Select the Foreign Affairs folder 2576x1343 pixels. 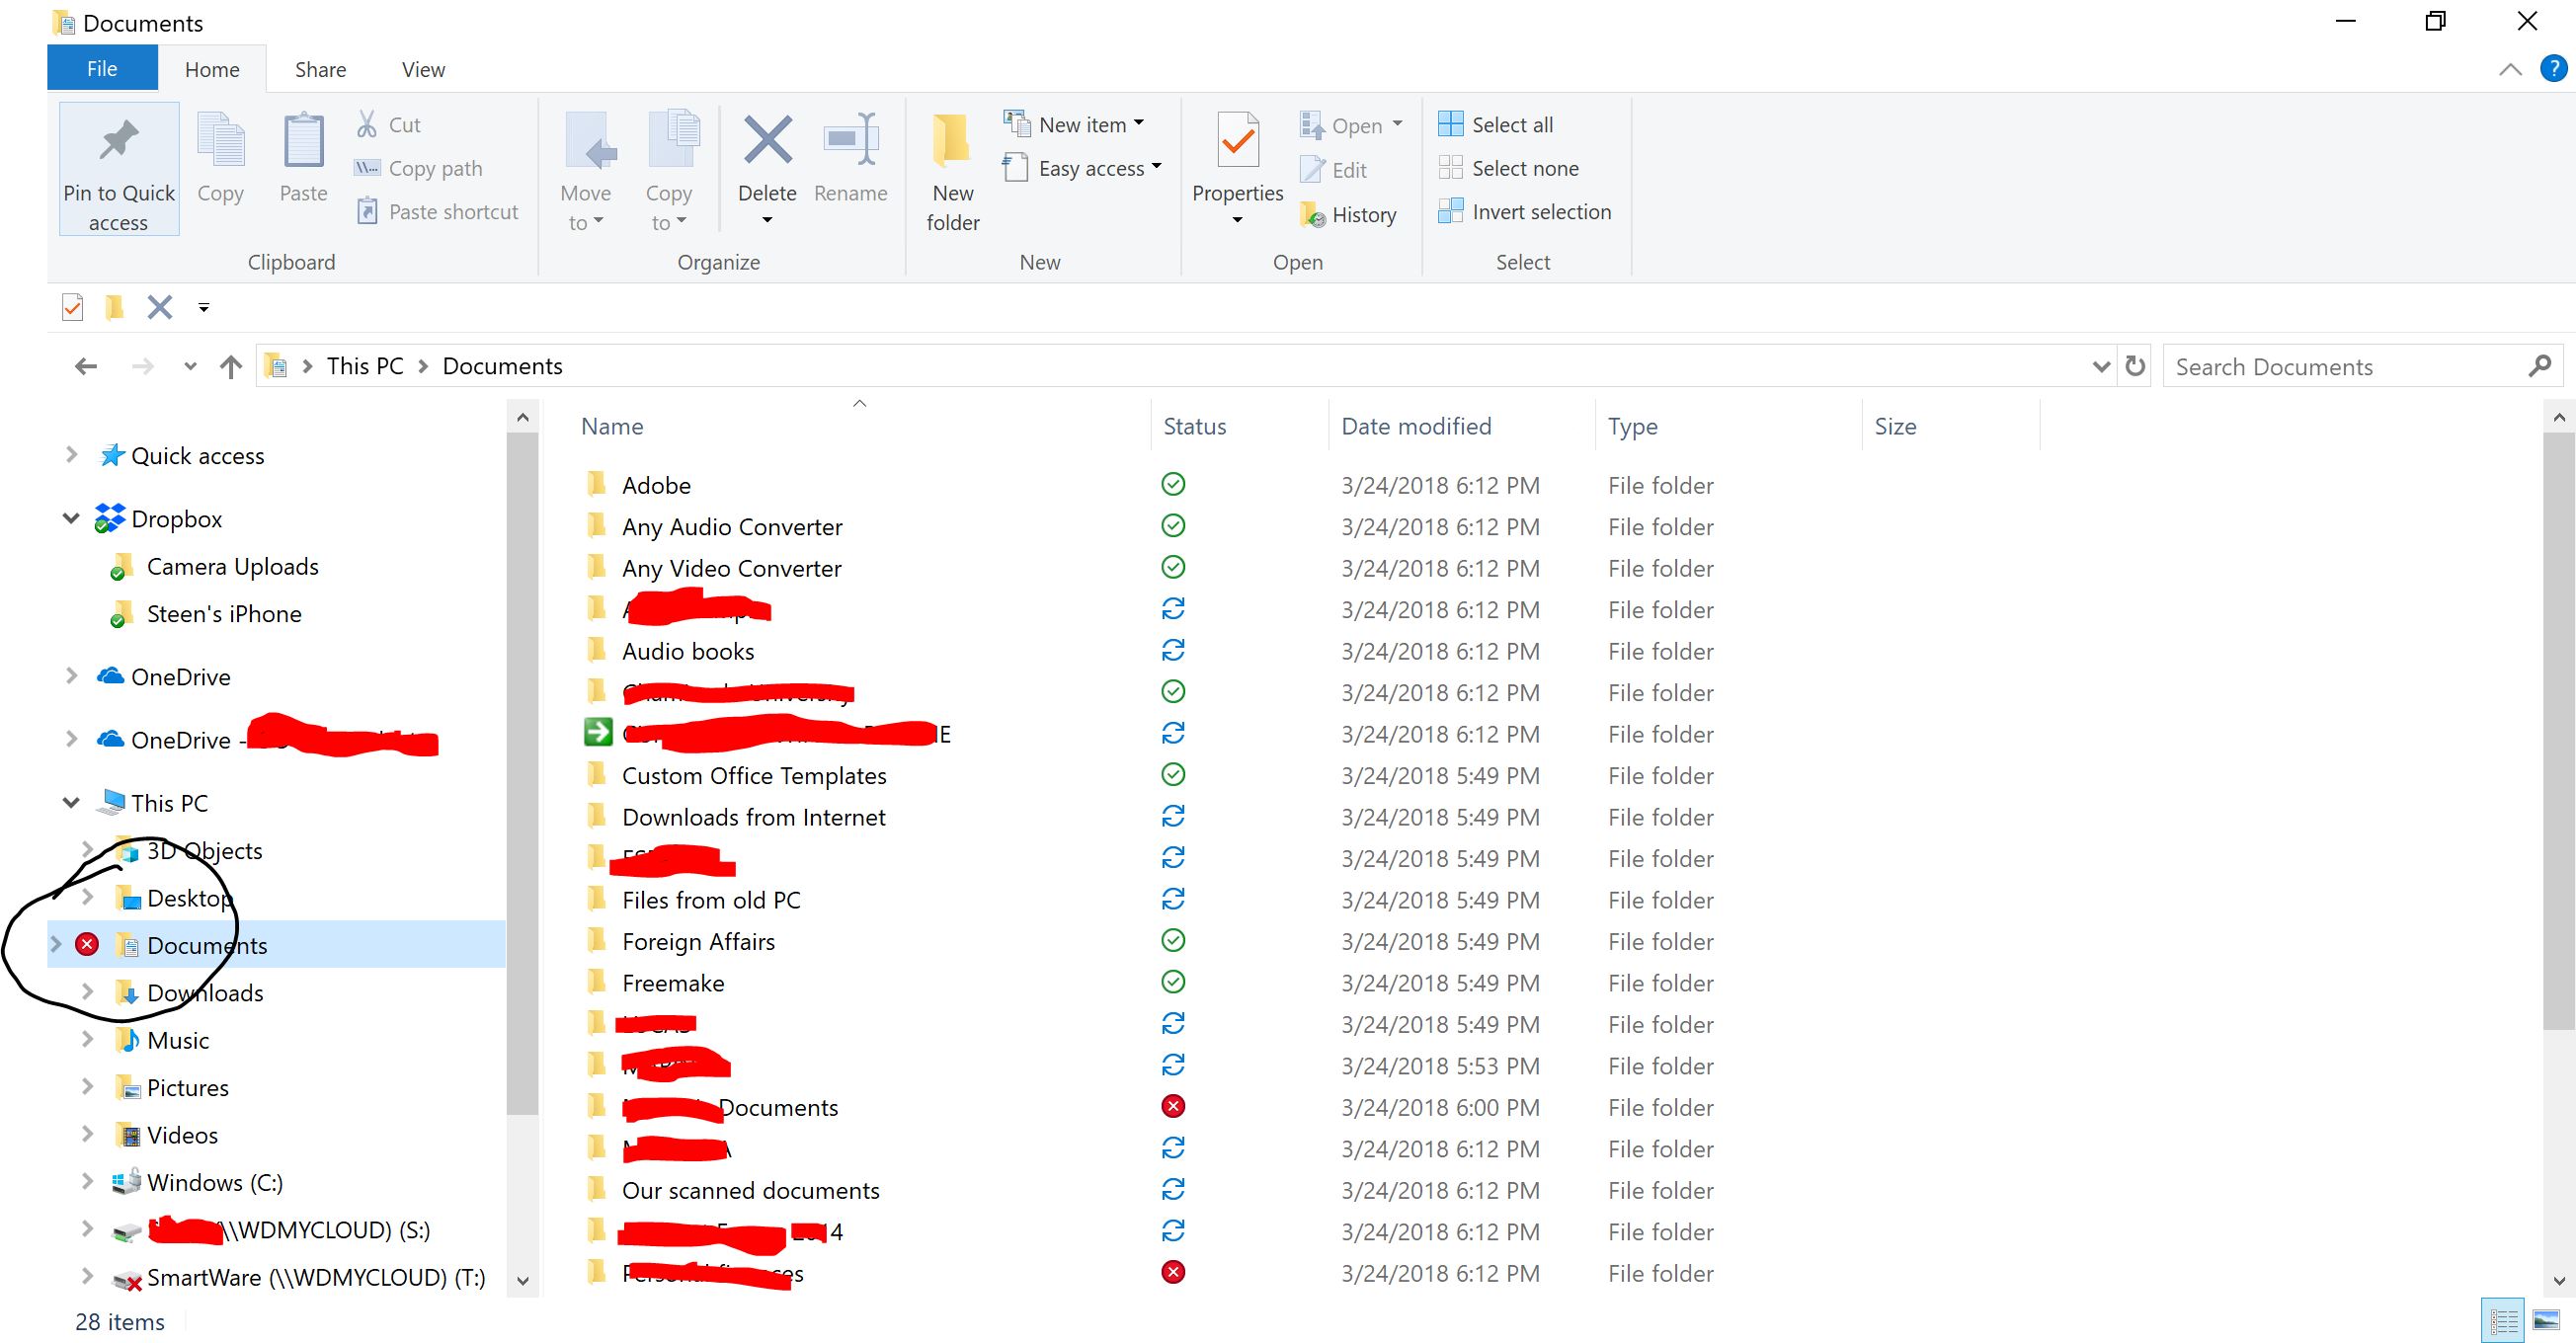coord(698,941)
